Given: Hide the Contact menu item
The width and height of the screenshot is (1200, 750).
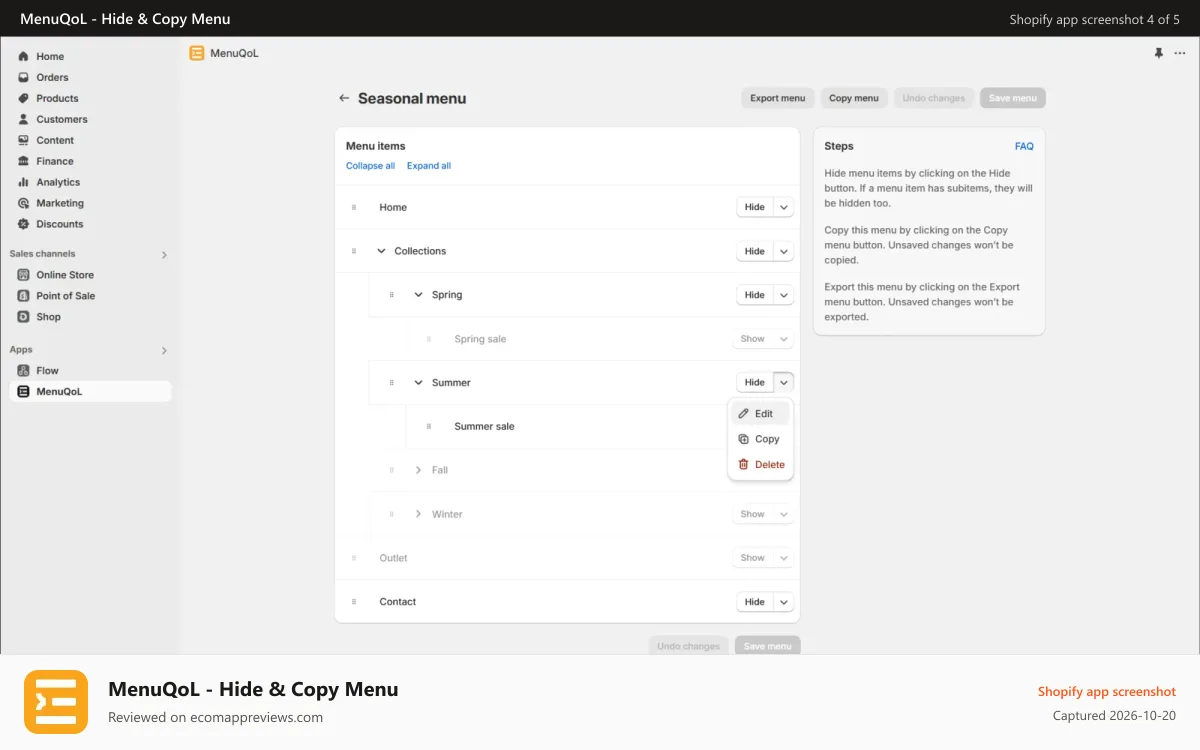Looking at the screenshot, I should point(755,602).
